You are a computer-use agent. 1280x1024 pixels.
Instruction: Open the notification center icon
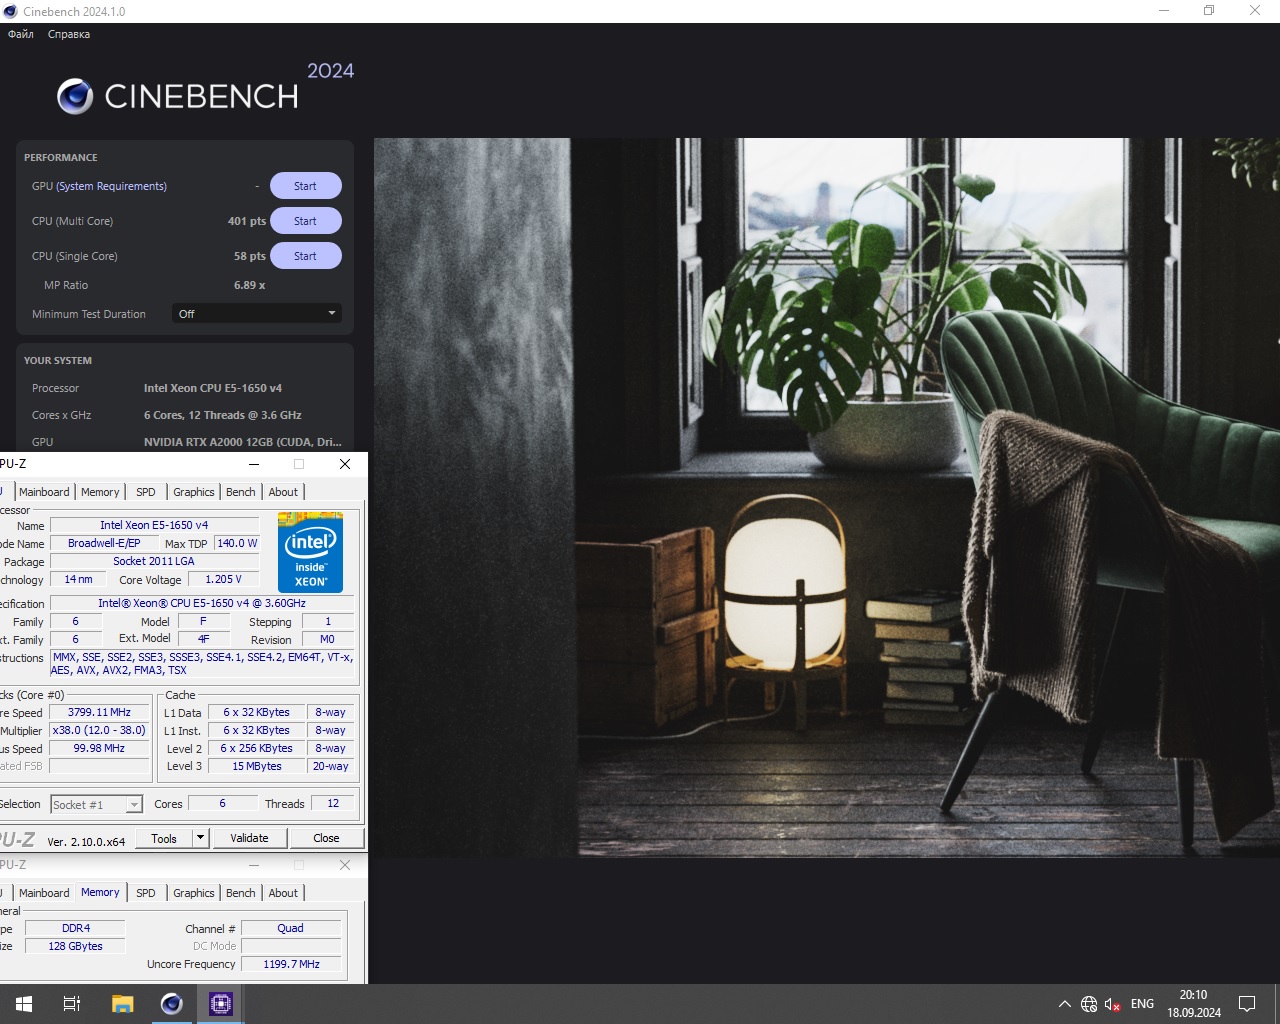(x=1247, y=1004)
